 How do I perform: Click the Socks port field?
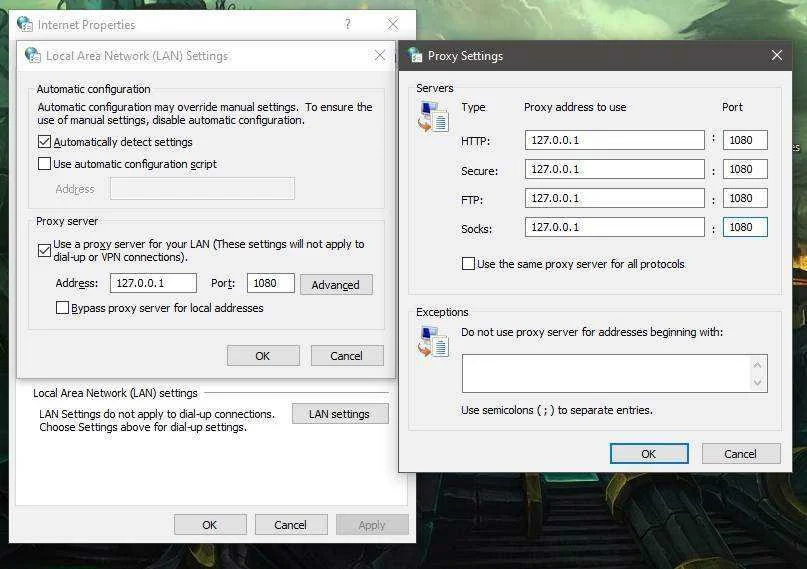tap(745, 227)
